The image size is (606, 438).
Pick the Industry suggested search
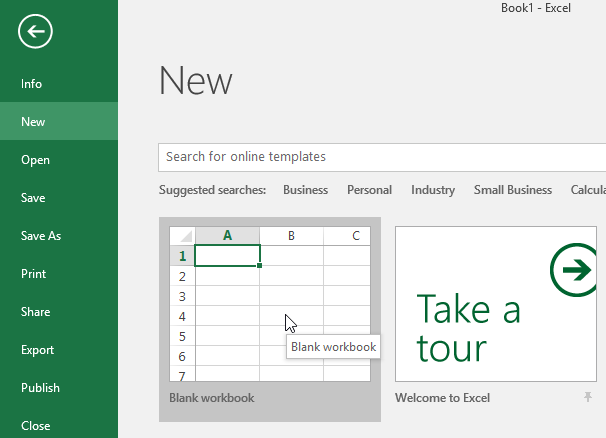[x=432, y=190]
